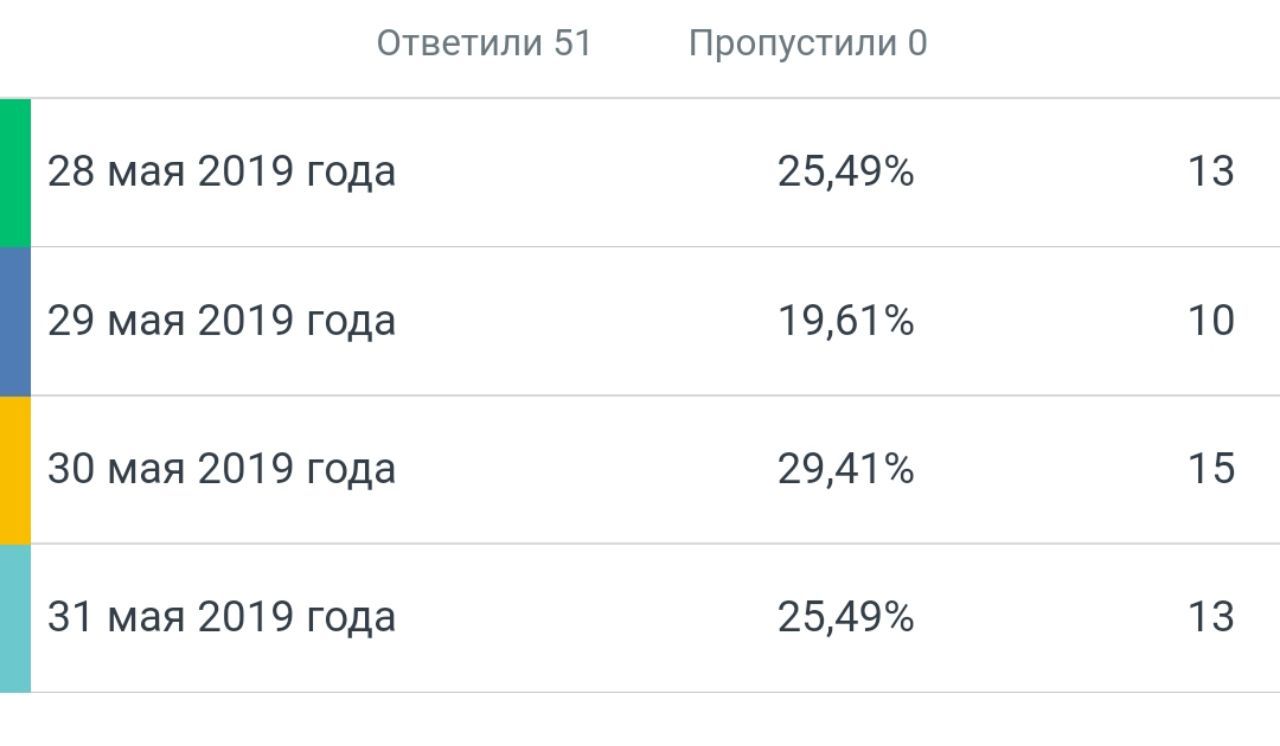Image resolution: width=1280 pixels, height=746 pixels.
Task: Click the 19,61% percentage value
Action: coord(846,321)
